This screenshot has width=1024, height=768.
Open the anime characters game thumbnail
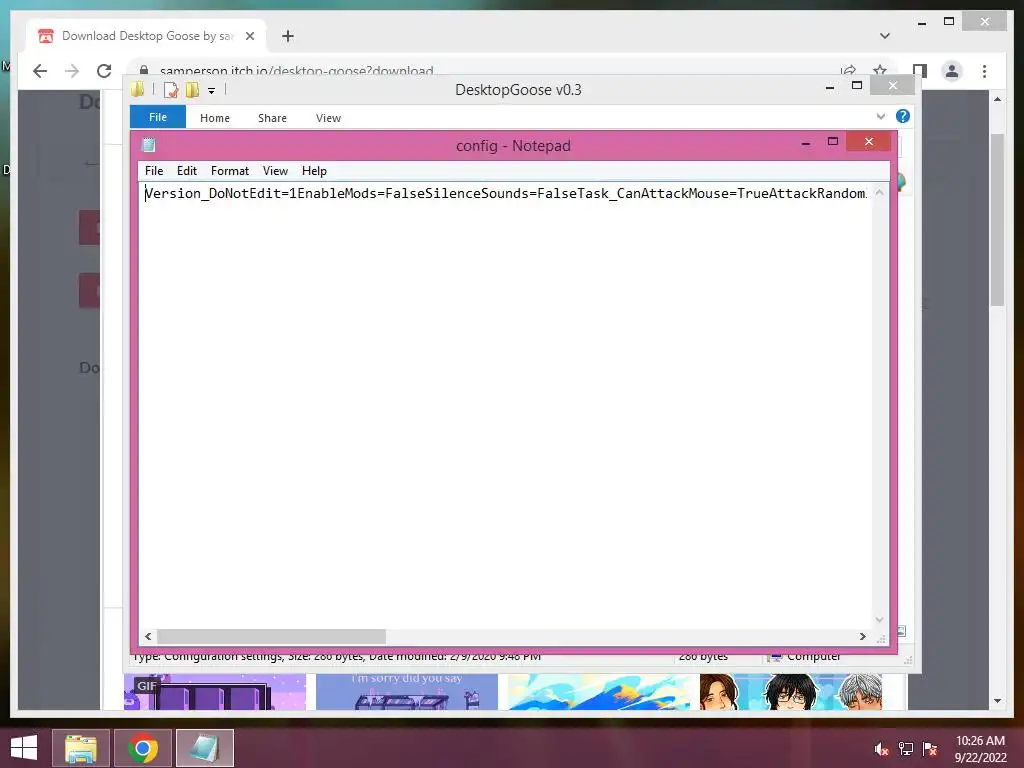[x=791, y=692]
